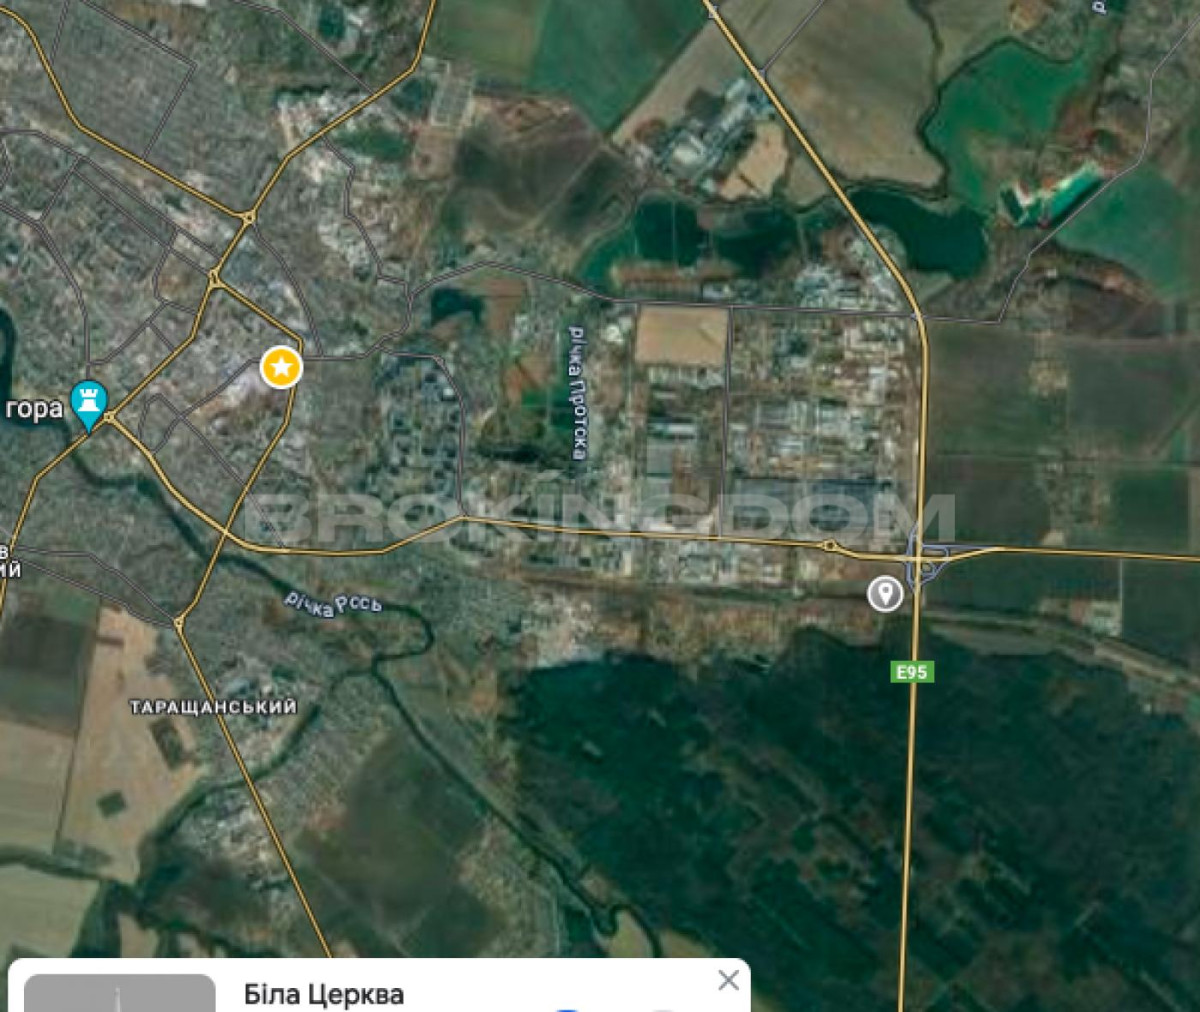Click the roundabout north of the star marker
The width and height of the screenshot is (1200, 1012).
[247, 216]
